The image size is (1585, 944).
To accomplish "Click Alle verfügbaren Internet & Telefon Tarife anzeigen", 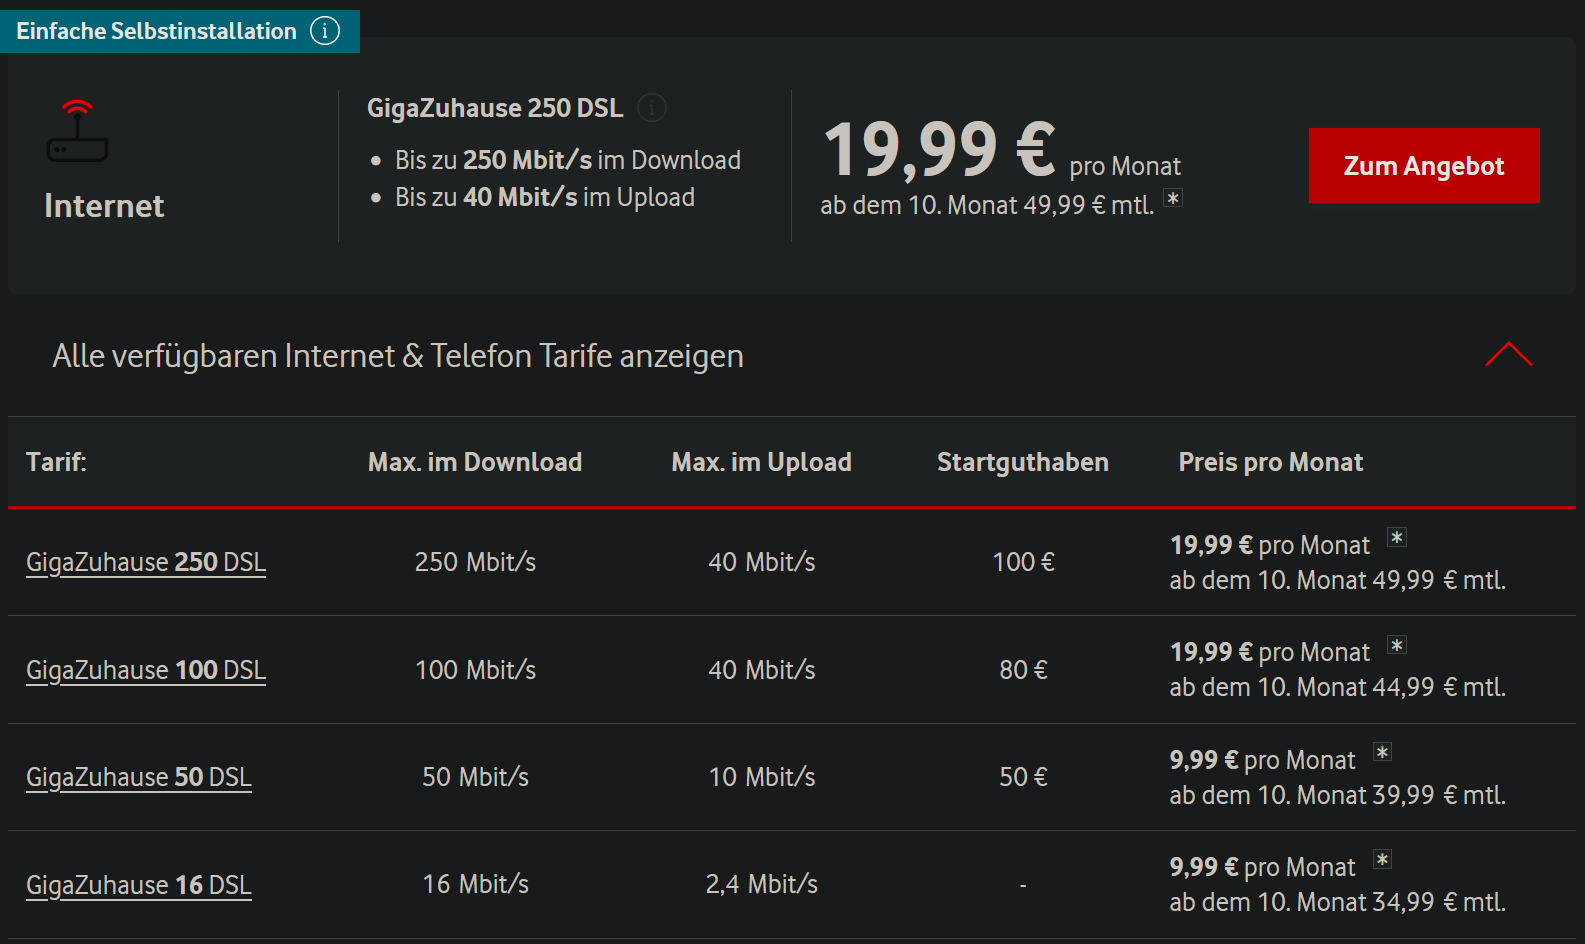I will (398, 356).
